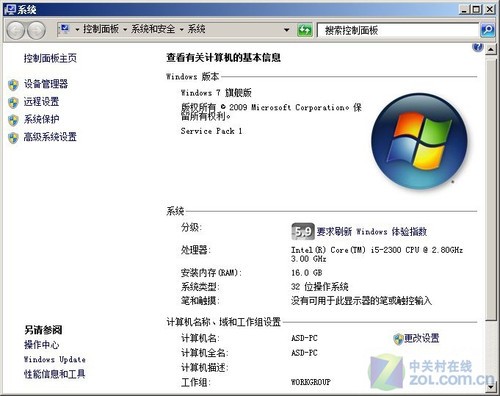Click the Back navigation arrow button
The height and width of the screenshot is (396, 500).
pyautogui.click(x=15, y=30)
